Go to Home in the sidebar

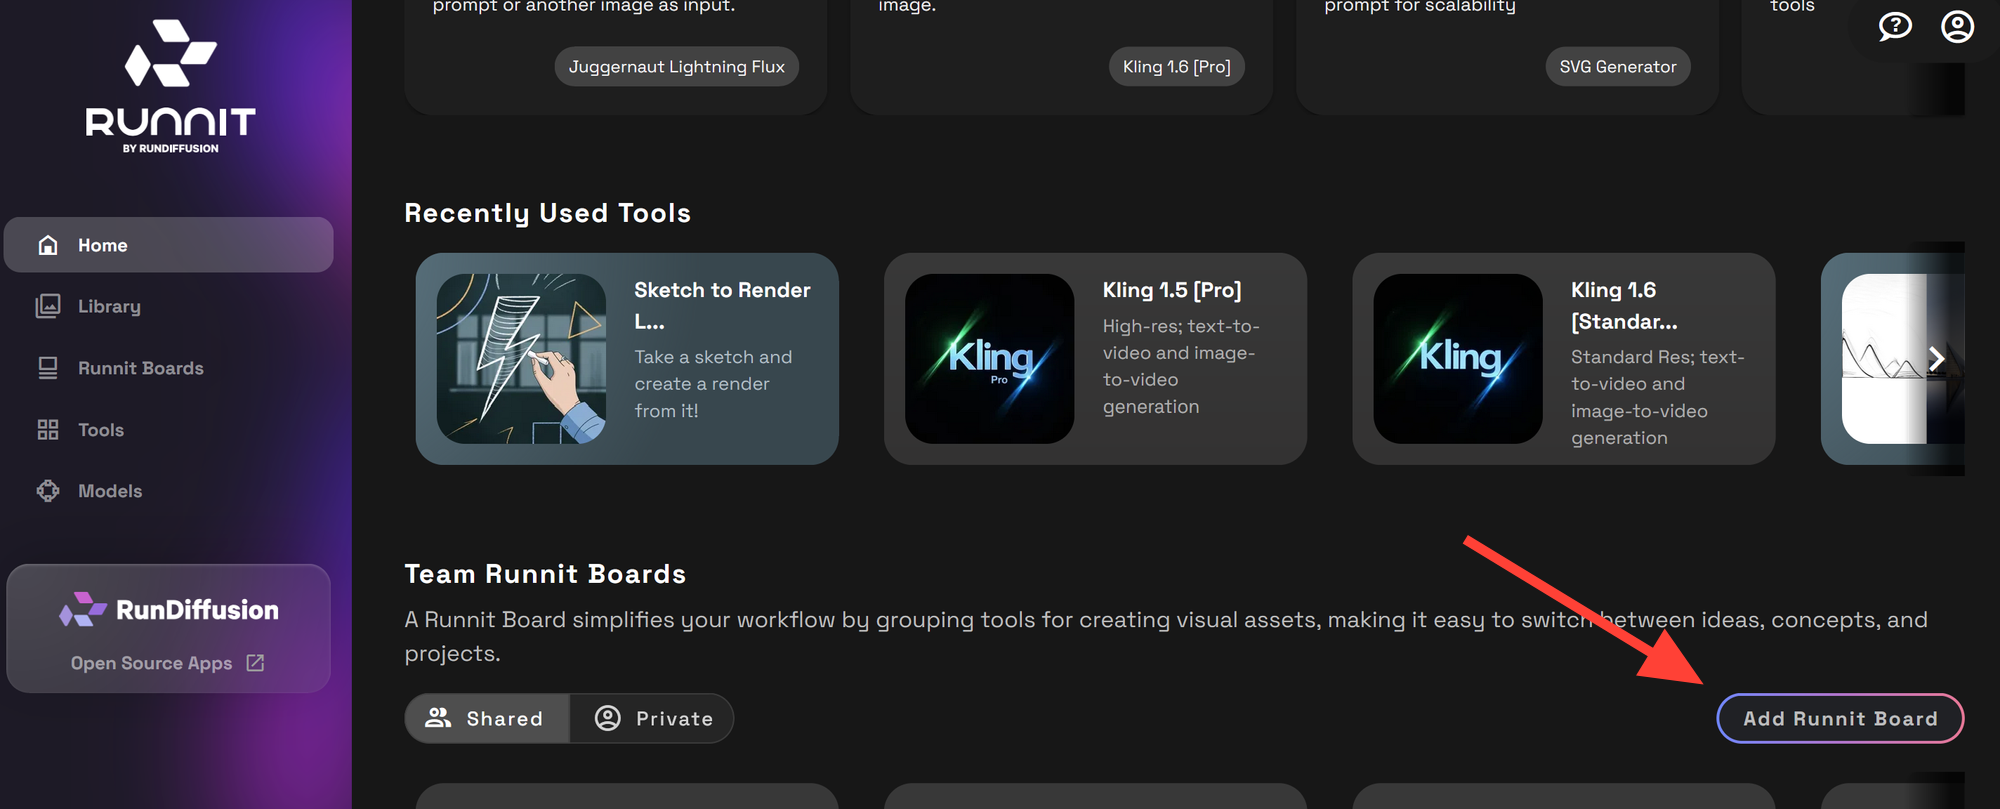point(169,245)
